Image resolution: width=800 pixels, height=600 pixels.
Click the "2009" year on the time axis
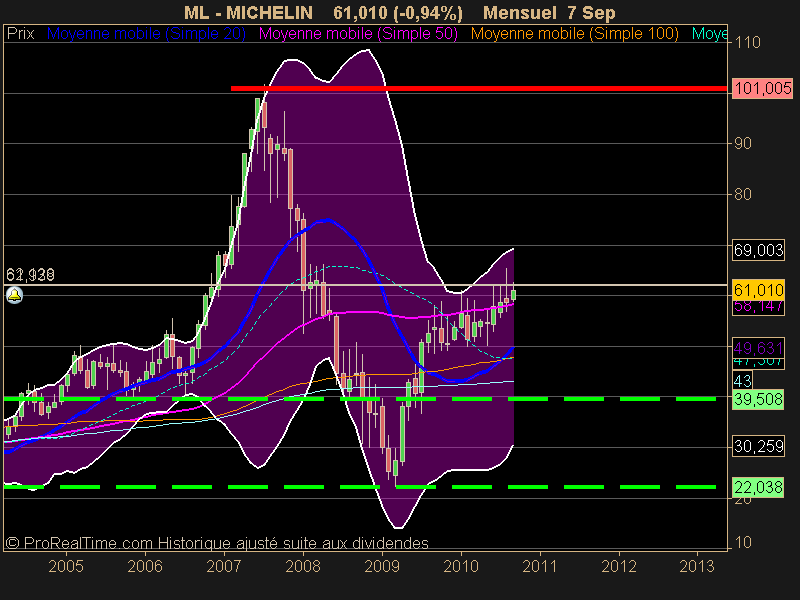click(x=382, y=566)
